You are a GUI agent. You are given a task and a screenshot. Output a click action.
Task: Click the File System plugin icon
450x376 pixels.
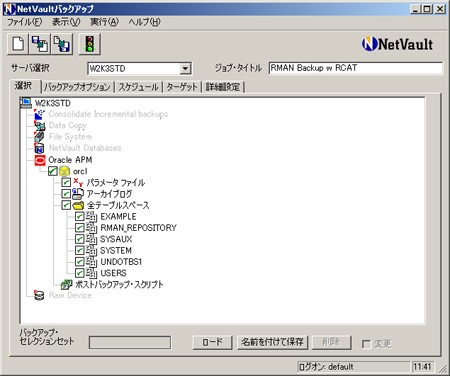pyautogui.click(x=39, y=137)
